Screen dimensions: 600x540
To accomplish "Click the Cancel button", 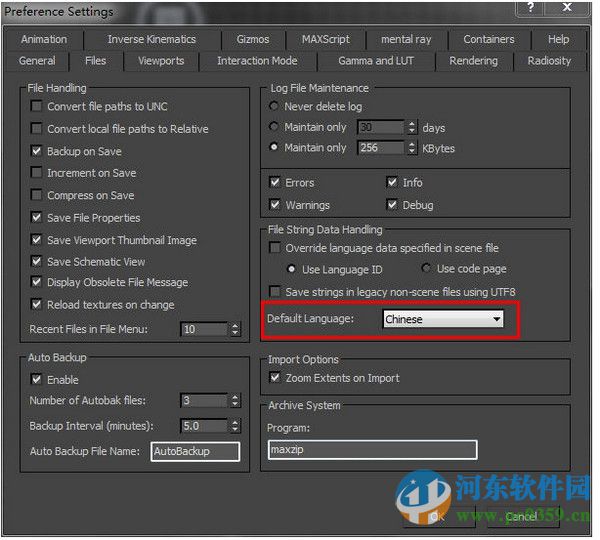I will click(522, 517).
